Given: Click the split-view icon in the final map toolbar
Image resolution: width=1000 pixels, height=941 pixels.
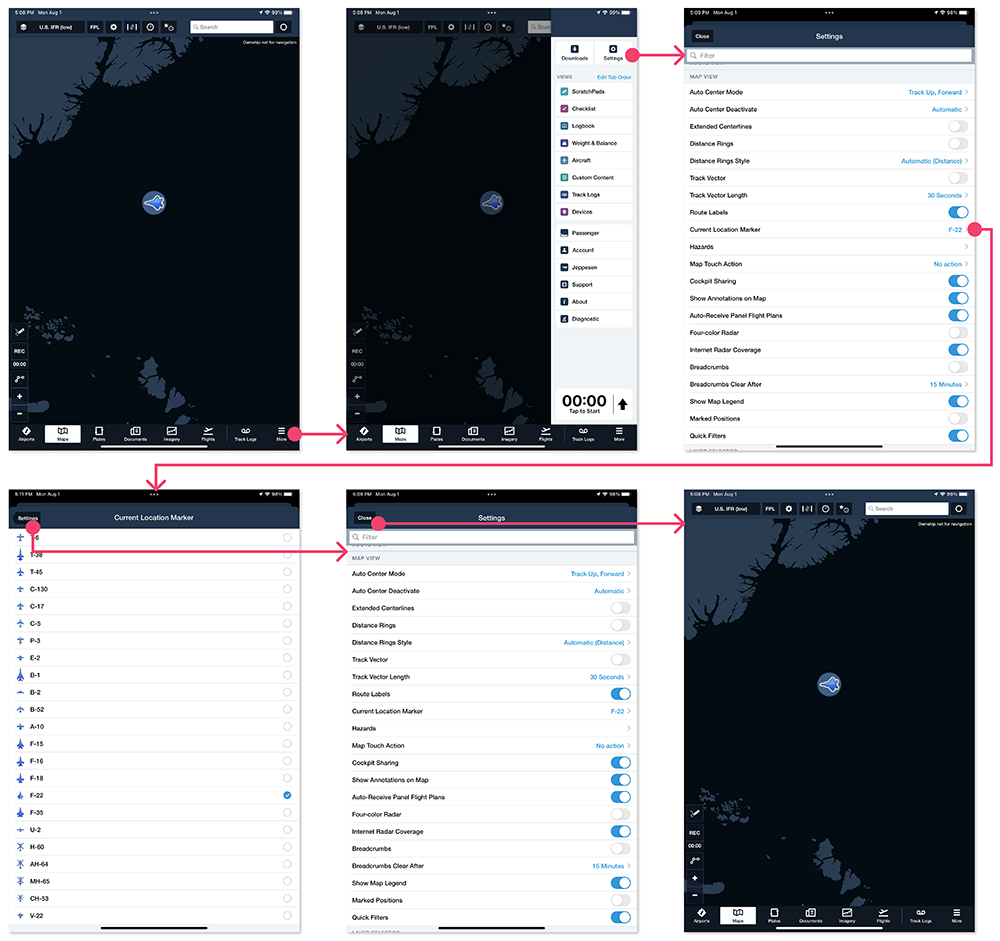Looking at the screenshot, I should (807, 508).
